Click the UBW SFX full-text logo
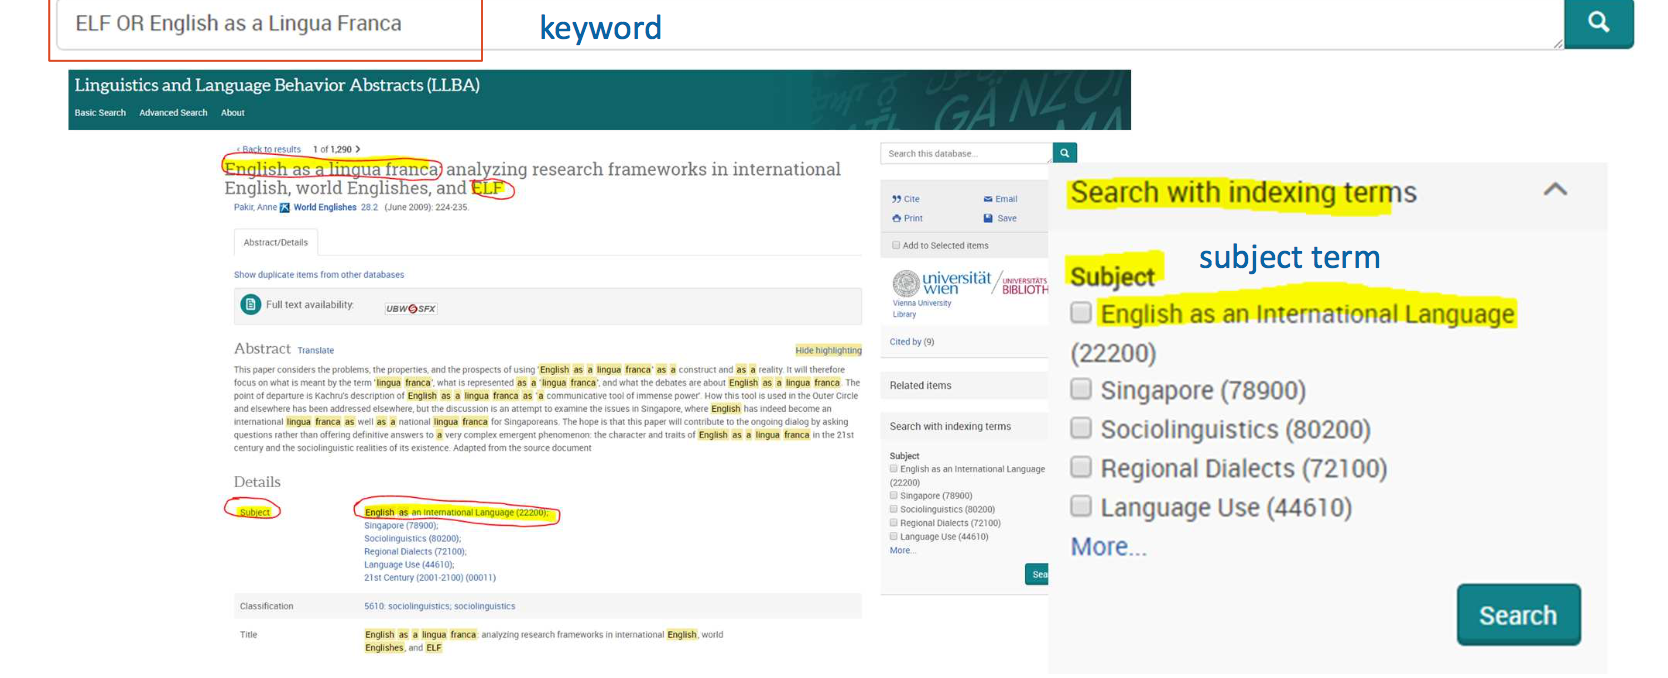The width and height of the screenshot is (1668, 678). click(x=411, y=309)
